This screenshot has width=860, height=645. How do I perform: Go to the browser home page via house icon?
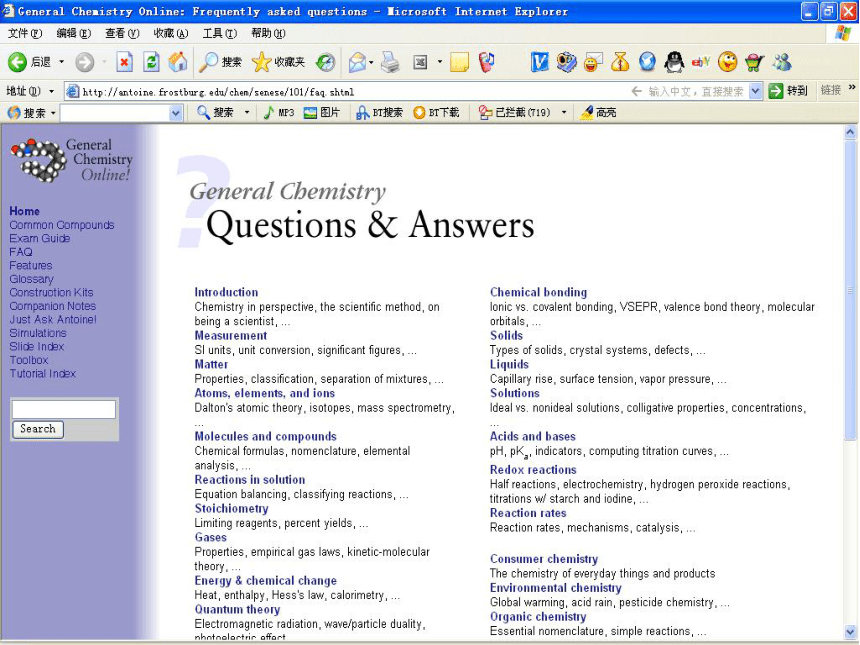pos(178,62)
